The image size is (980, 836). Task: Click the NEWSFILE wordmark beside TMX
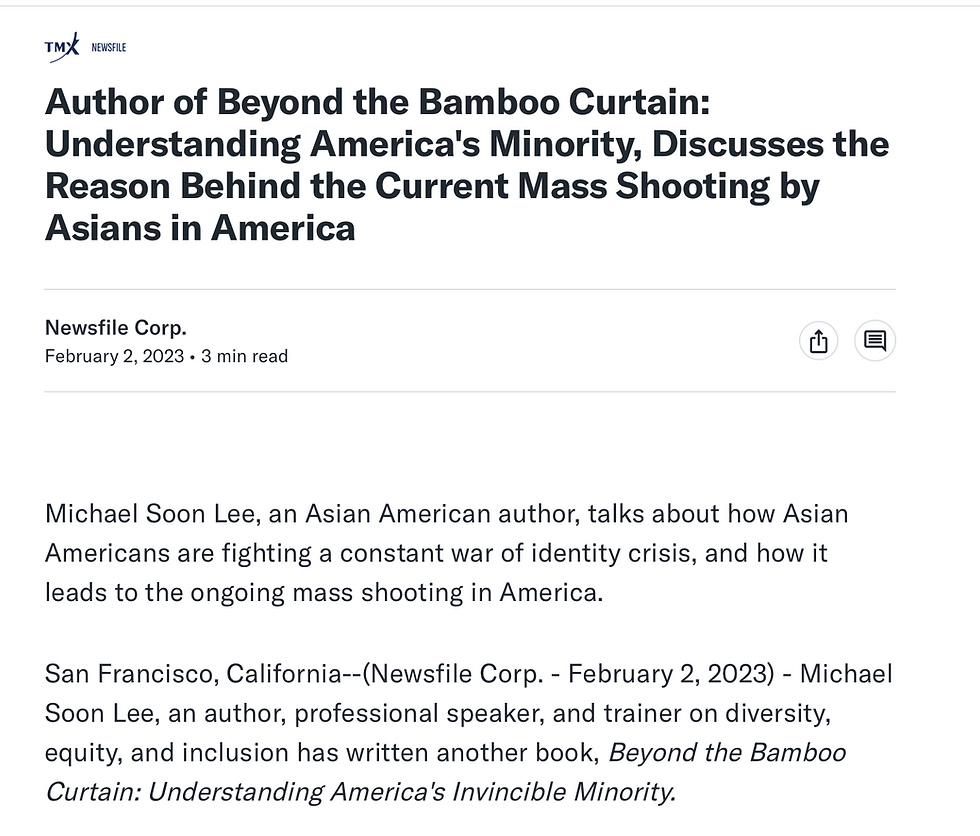[109, 47]
